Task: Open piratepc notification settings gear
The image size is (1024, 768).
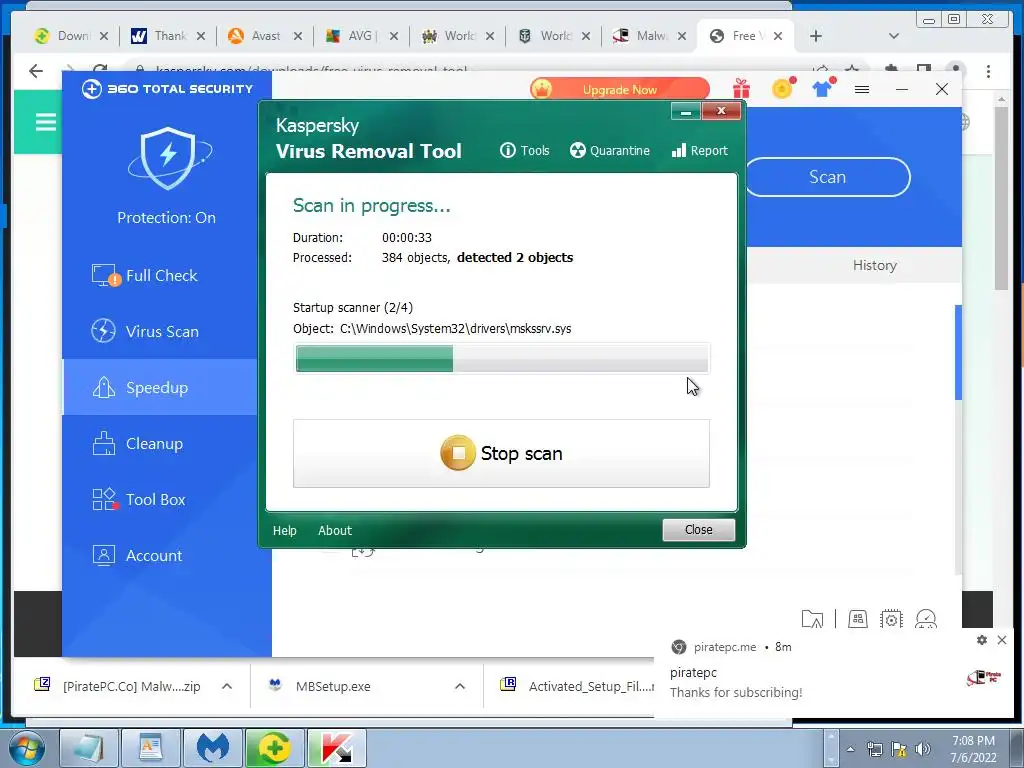Action: pos(982,640)
